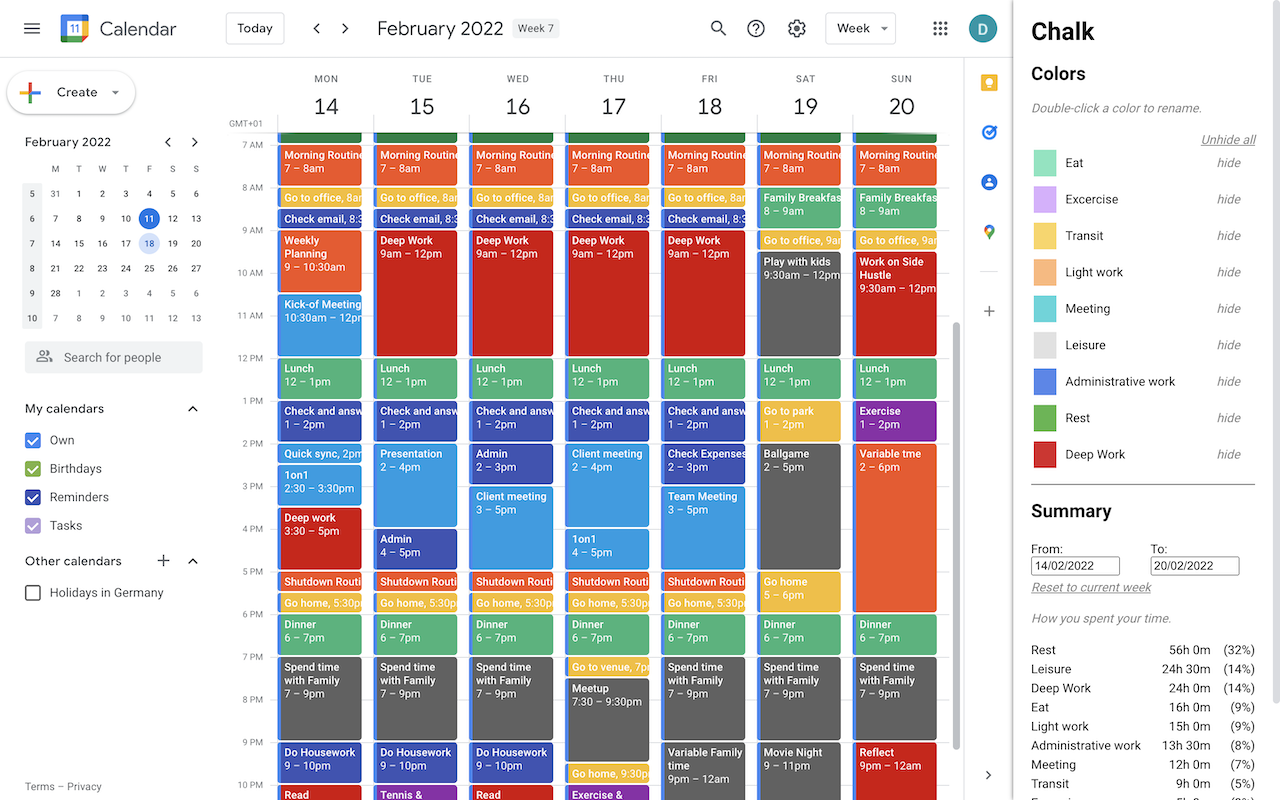Open Google Maps in side panel
Viewport: 1280px width, 800px height.
pyautogui.click(x=989, y=232)
